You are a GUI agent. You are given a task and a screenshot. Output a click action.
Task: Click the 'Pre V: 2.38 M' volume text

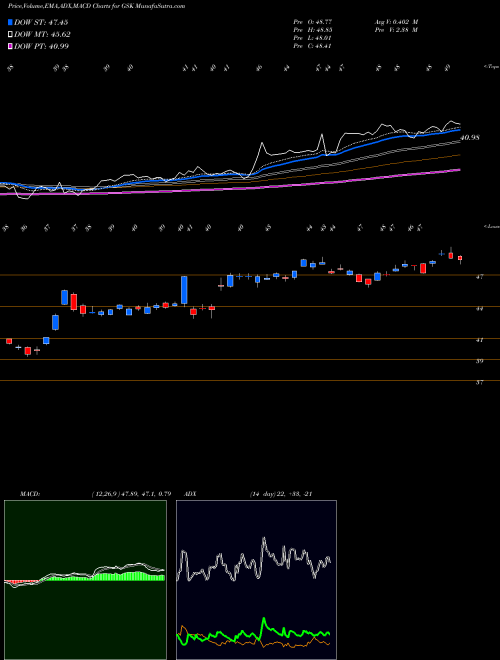tap(396, 30)
